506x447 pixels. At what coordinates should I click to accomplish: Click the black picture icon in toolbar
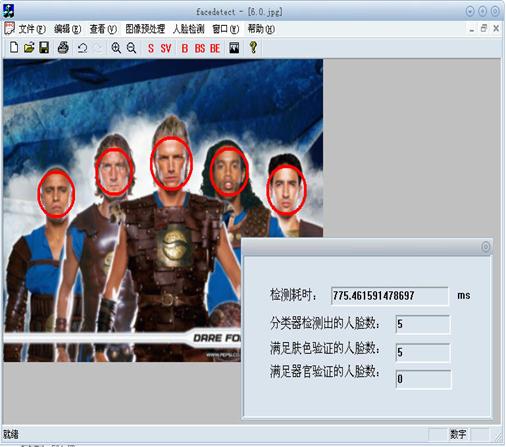click(234, 48)
